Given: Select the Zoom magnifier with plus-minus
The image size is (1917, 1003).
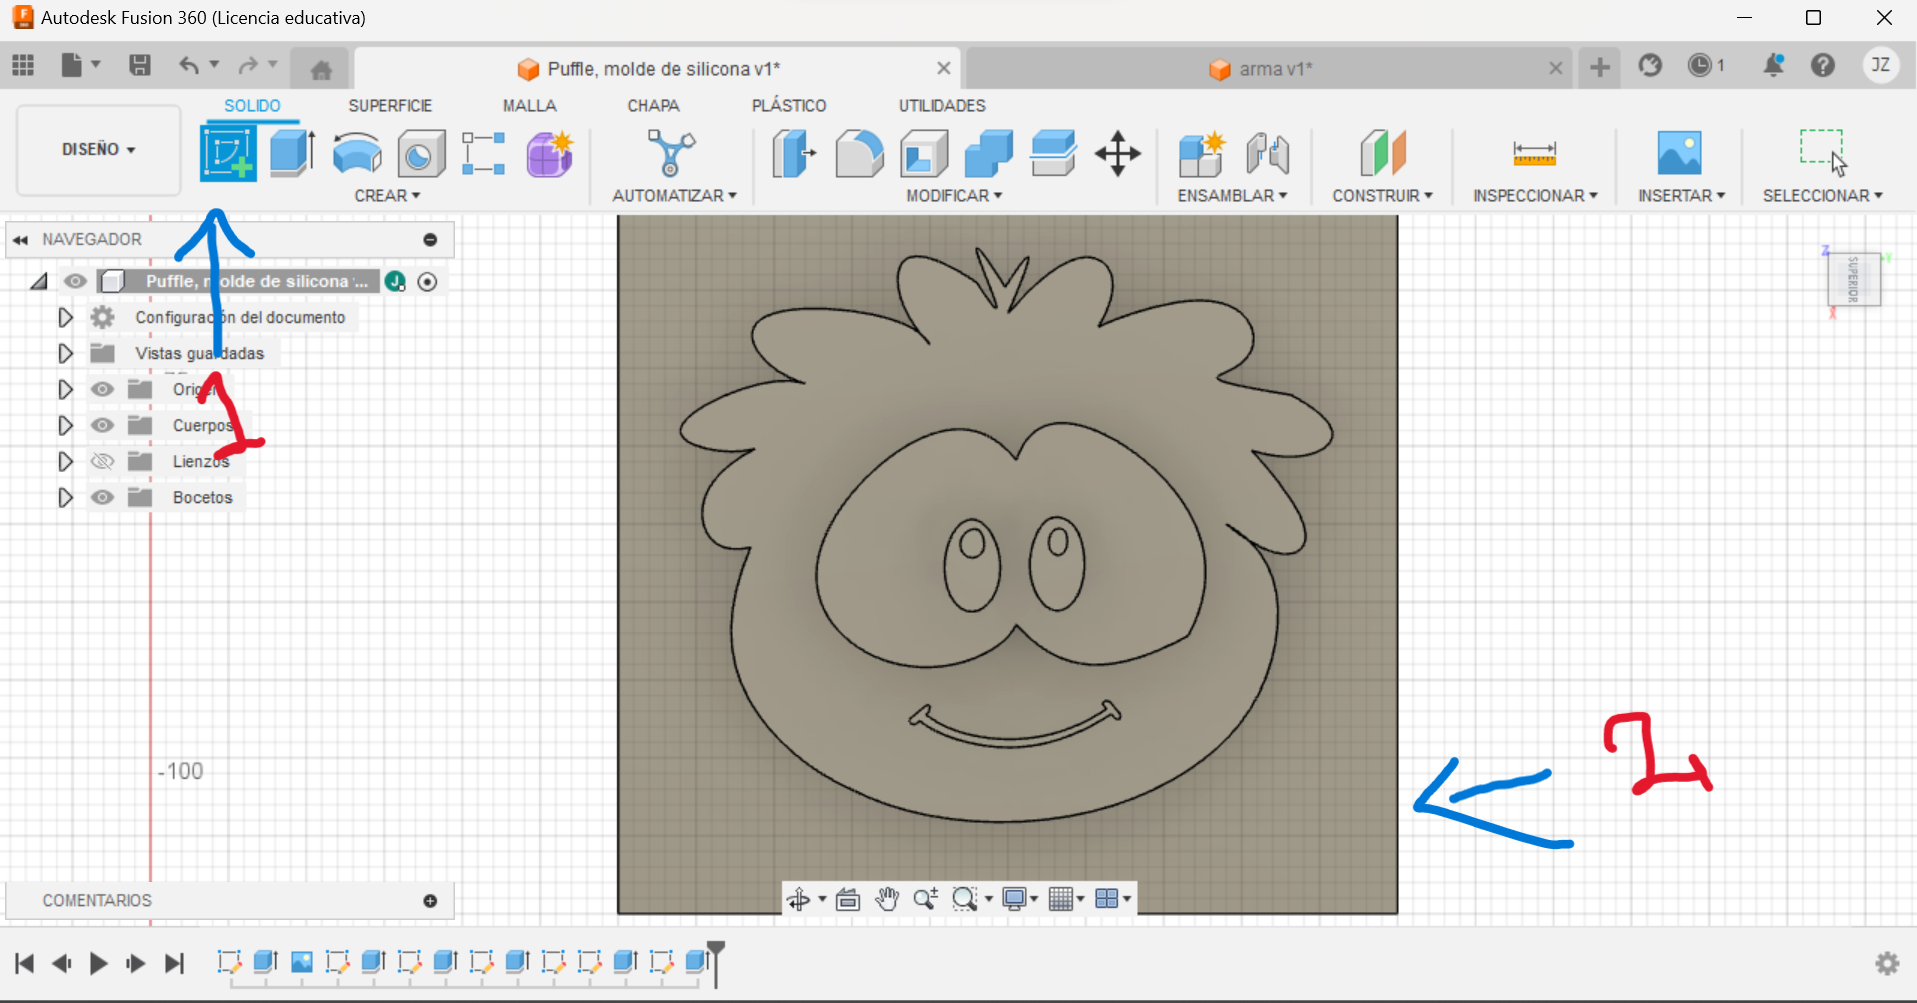Looking at the screenshot, I should (925, 899).
